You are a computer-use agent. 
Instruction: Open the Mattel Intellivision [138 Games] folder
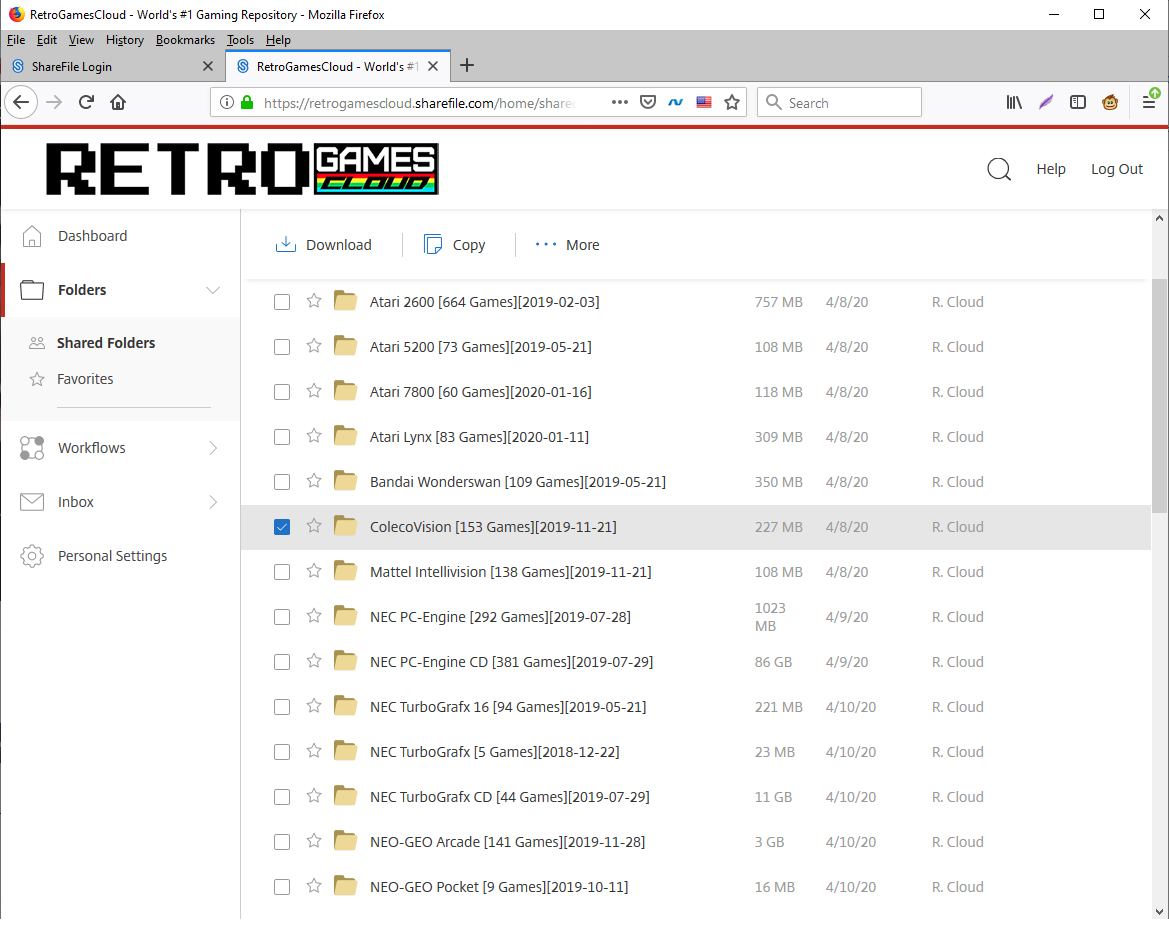[x=511, y=572]
